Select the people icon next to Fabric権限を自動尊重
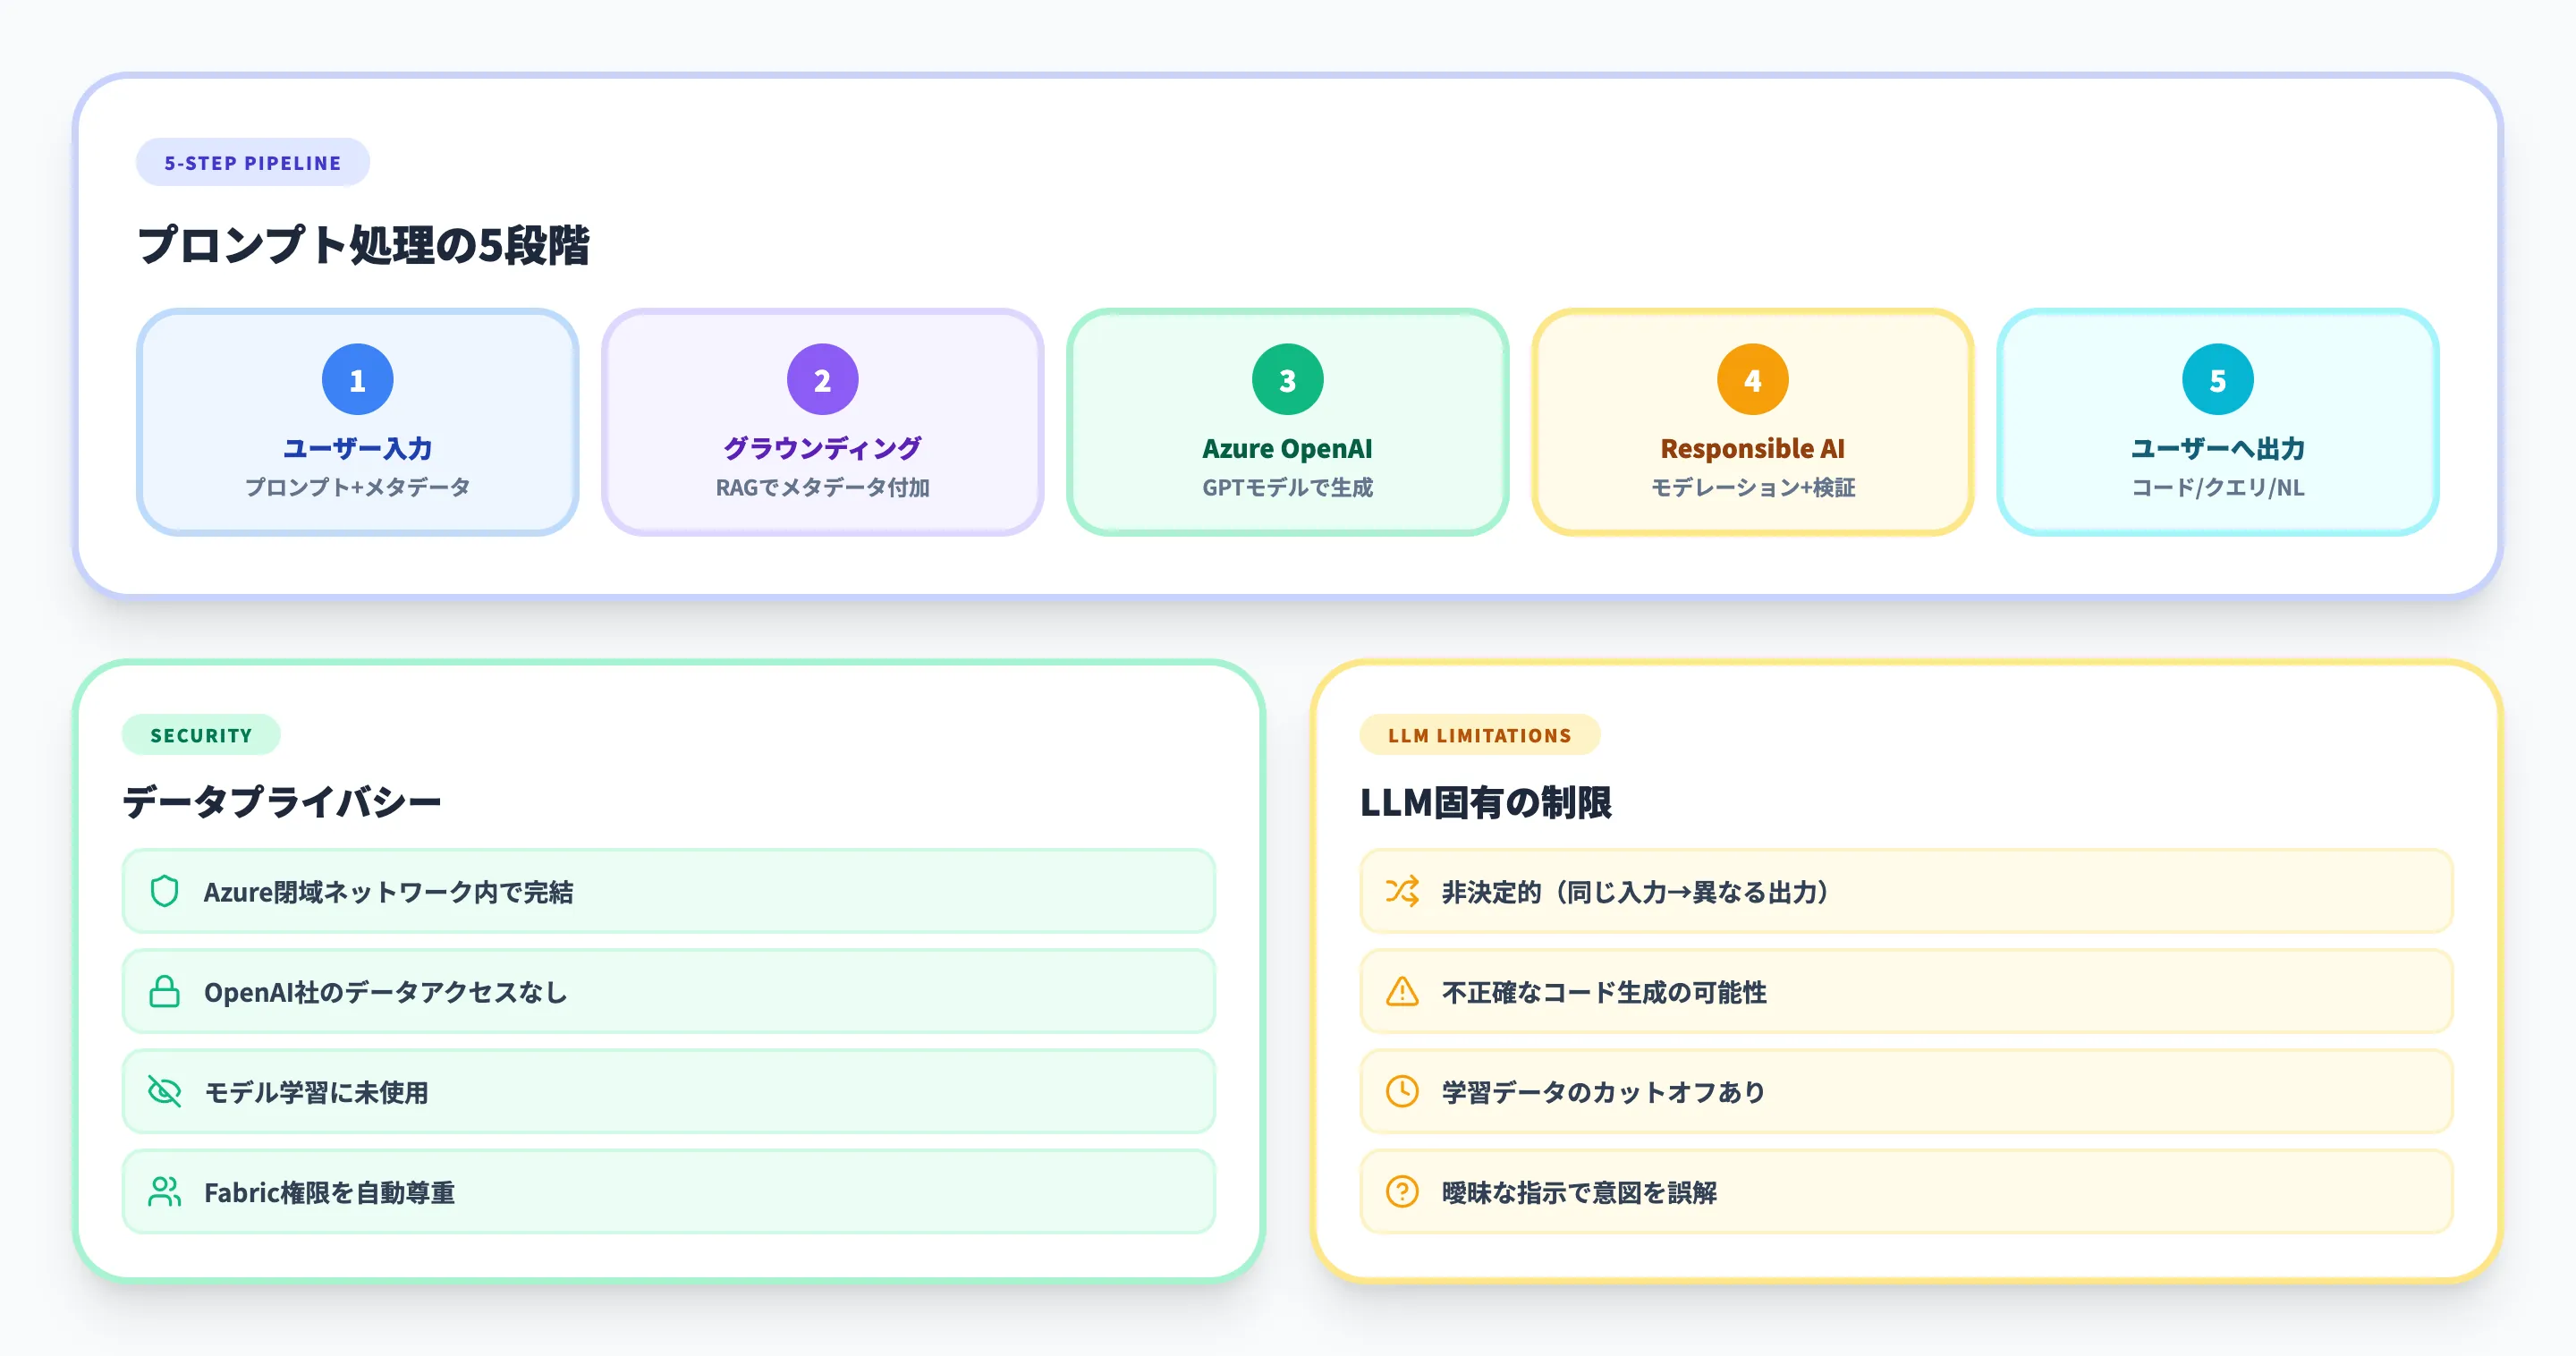 point(166,1191)
